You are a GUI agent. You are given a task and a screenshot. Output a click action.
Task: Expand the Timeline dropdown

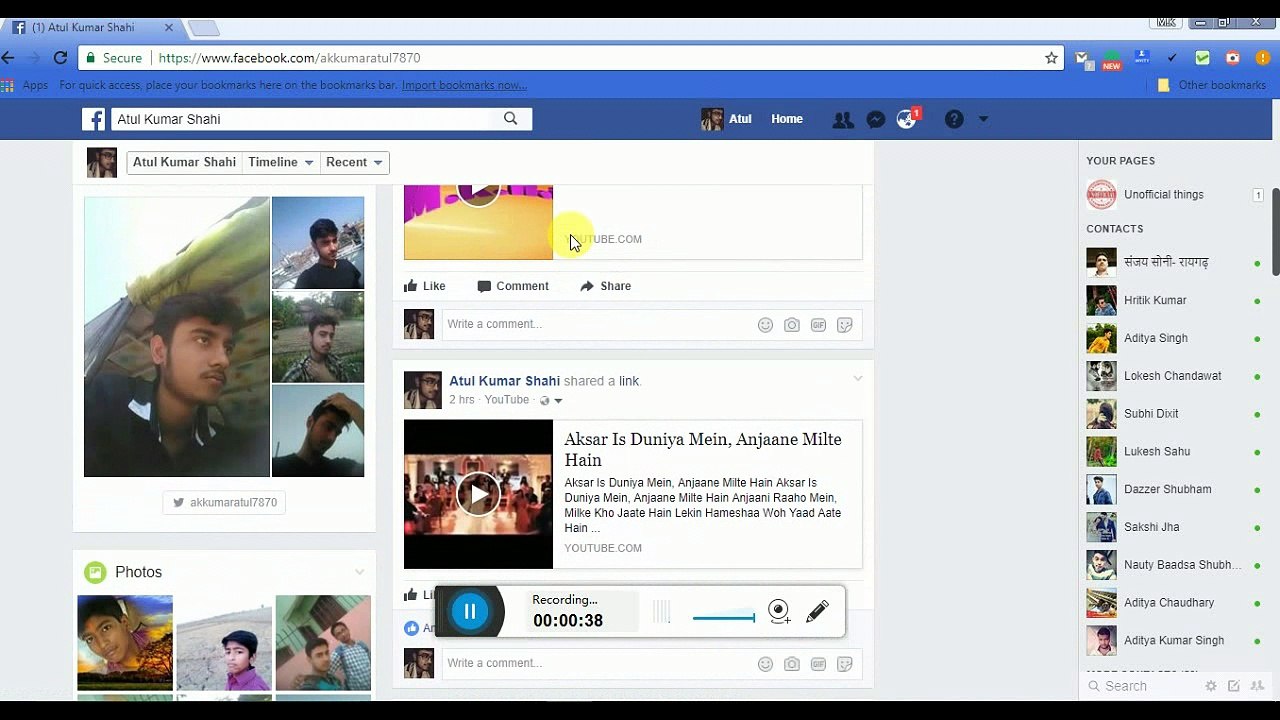281,162
